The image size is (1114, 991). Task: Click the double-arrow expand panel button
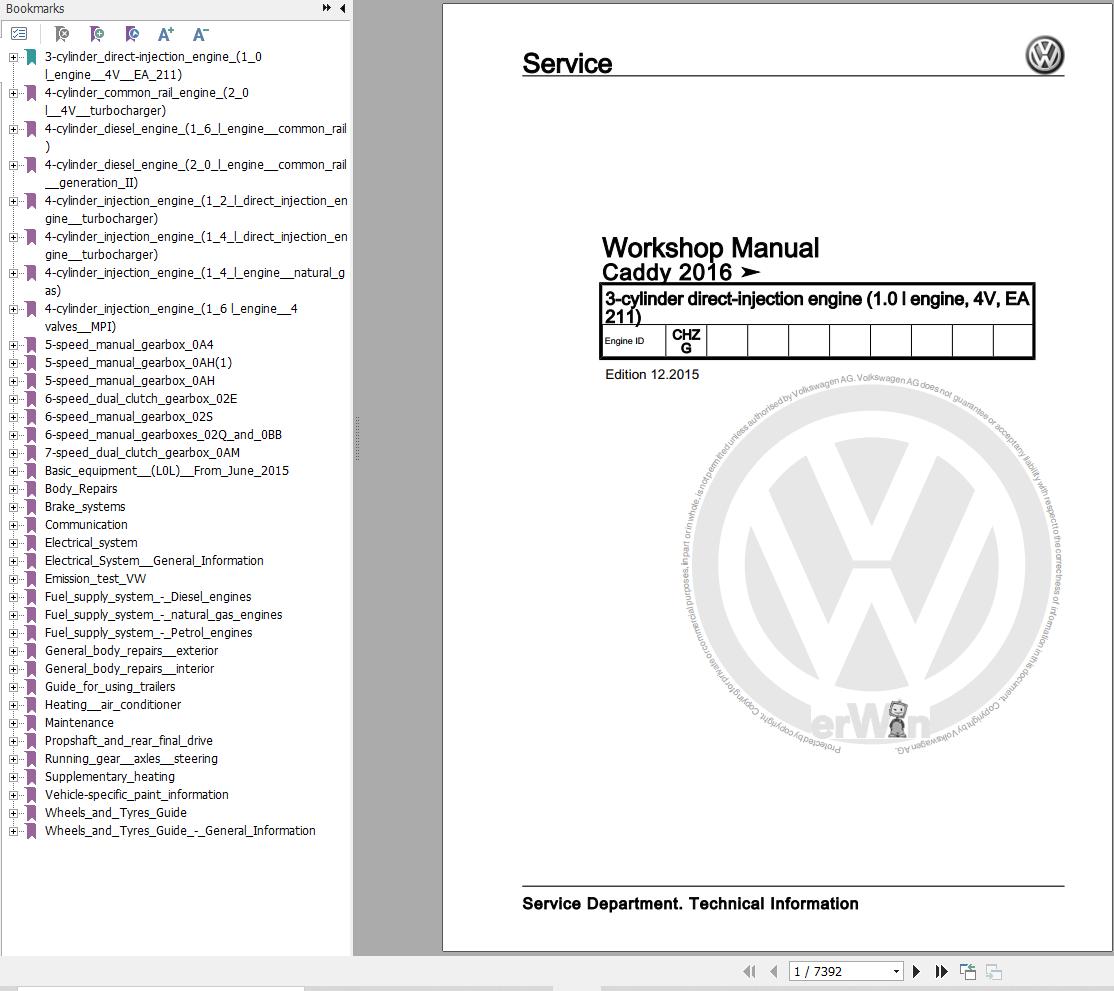coord(326,8)
